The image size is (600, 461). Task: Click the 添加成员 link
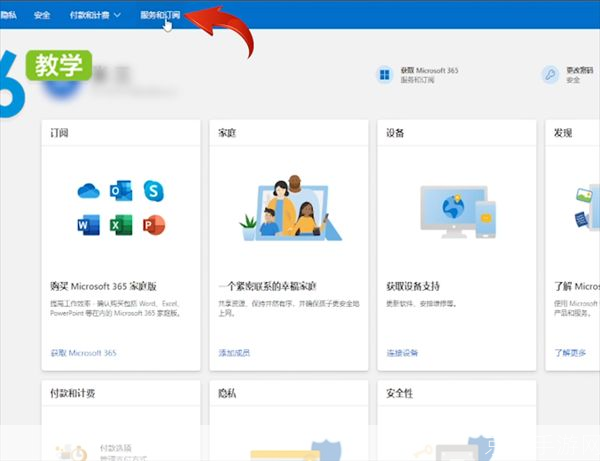click(x=234, y=353)
